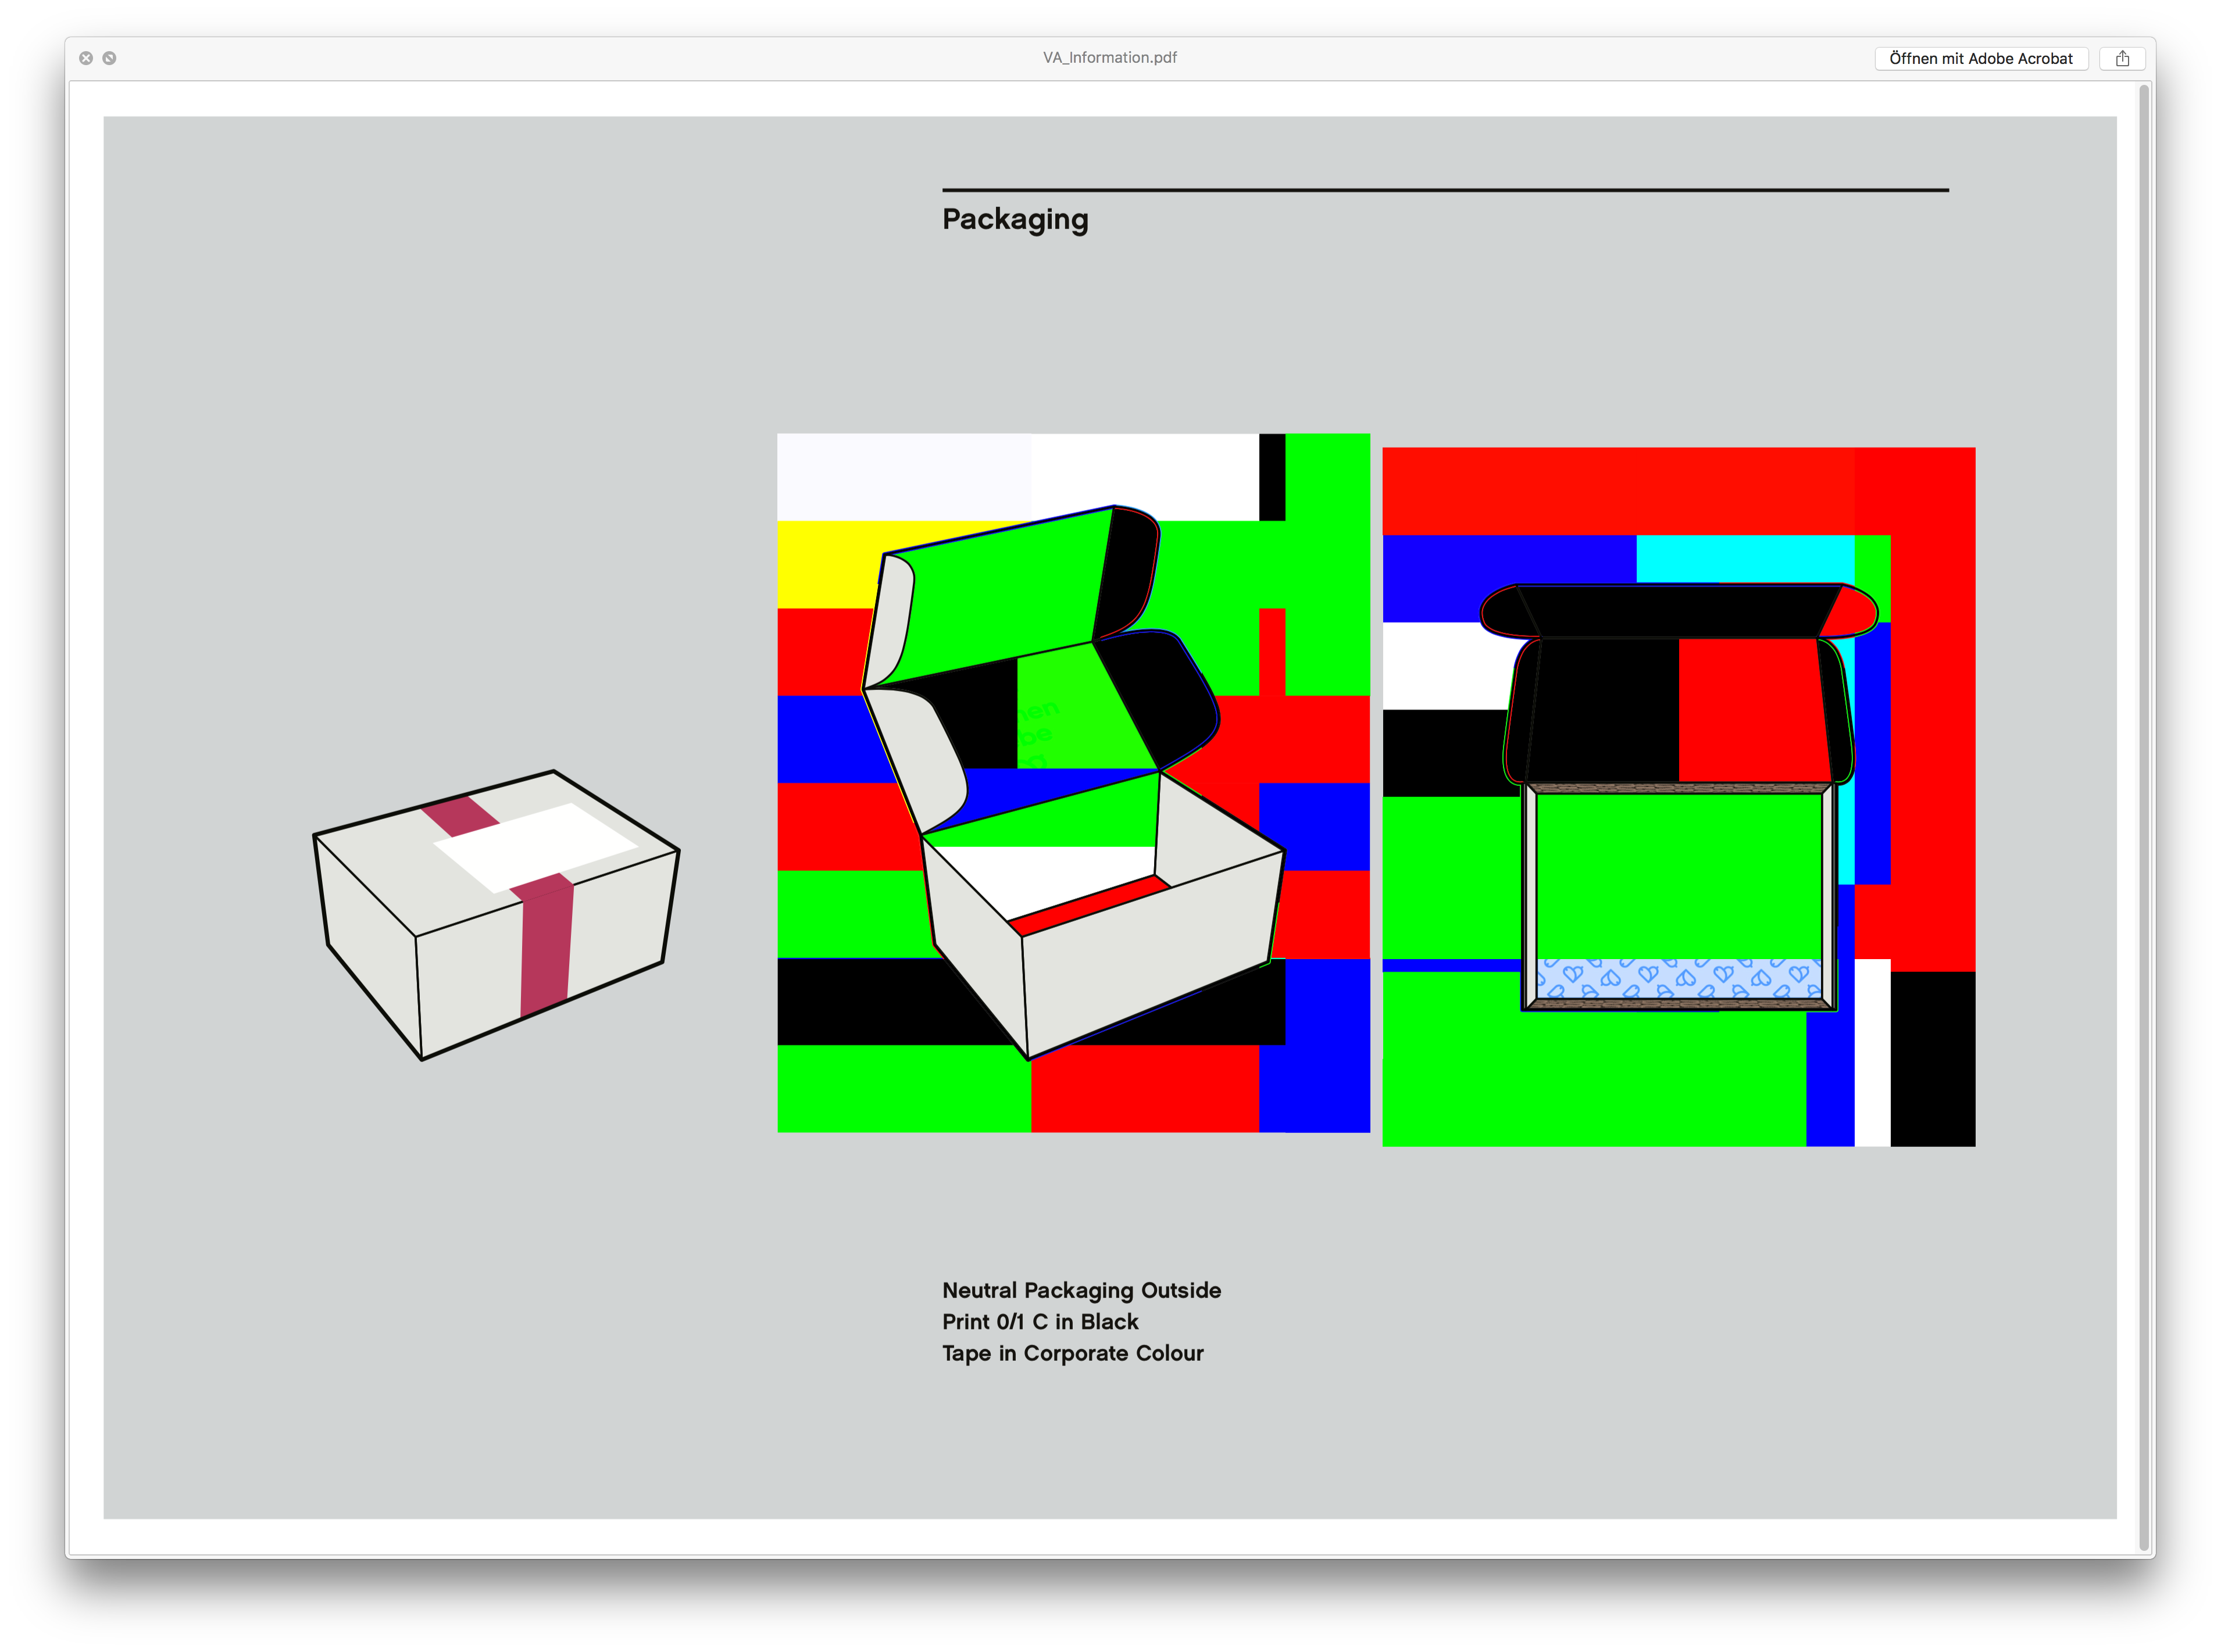Click the Share icon in title bar
Viewport: 2221px width, 1652px height.
[x=2122, y=58]
